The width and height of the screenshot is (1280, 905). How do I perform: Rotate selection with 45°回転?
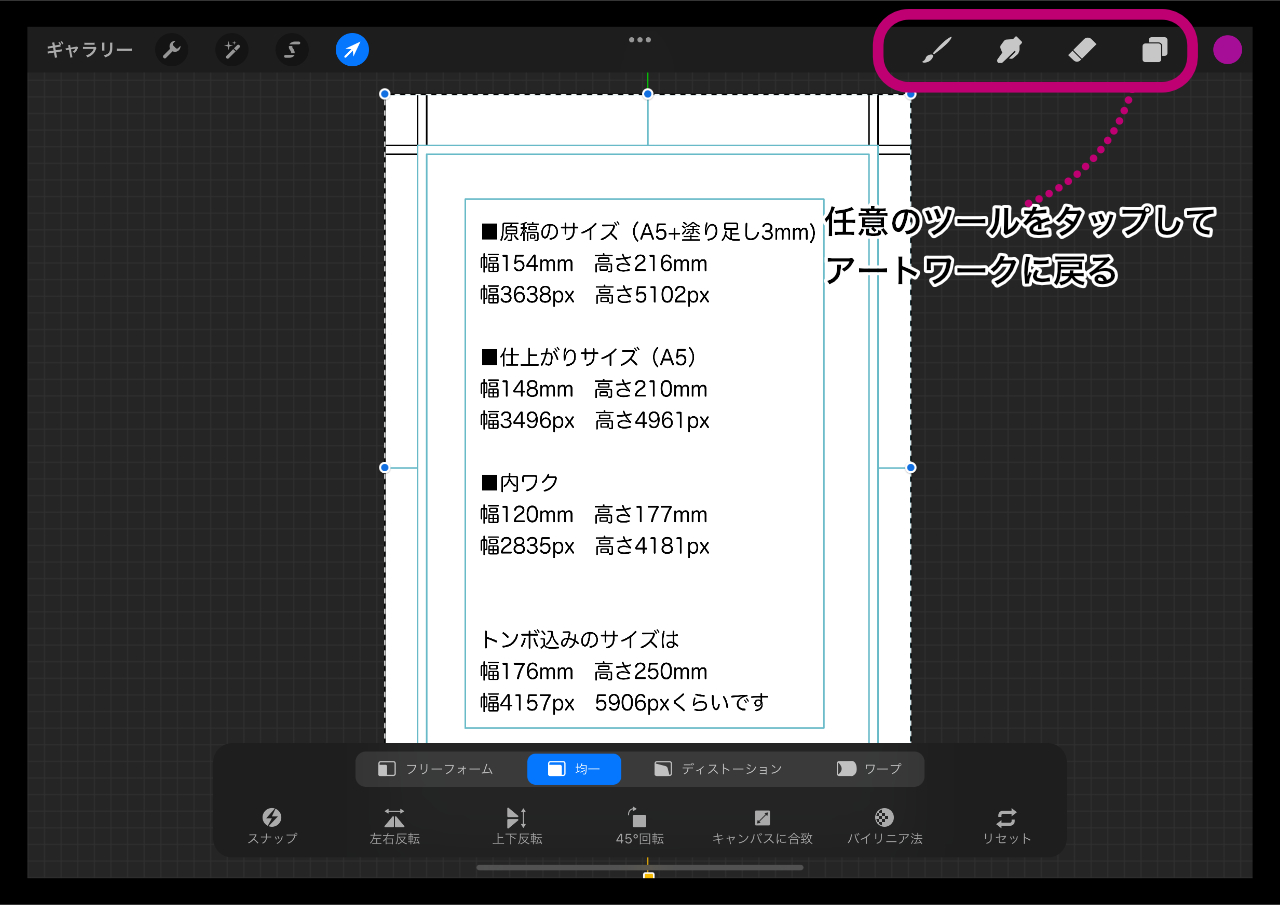pos(639,826)
